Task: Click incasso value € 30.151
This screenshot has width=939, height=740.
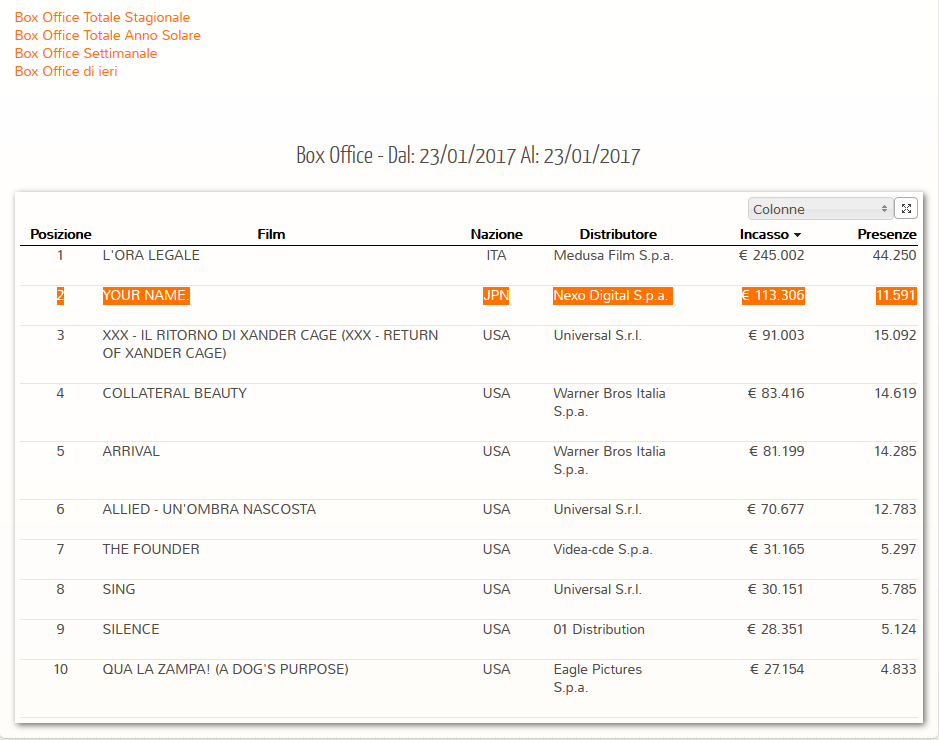Action: pyautogui.click(x=776, y=590)
